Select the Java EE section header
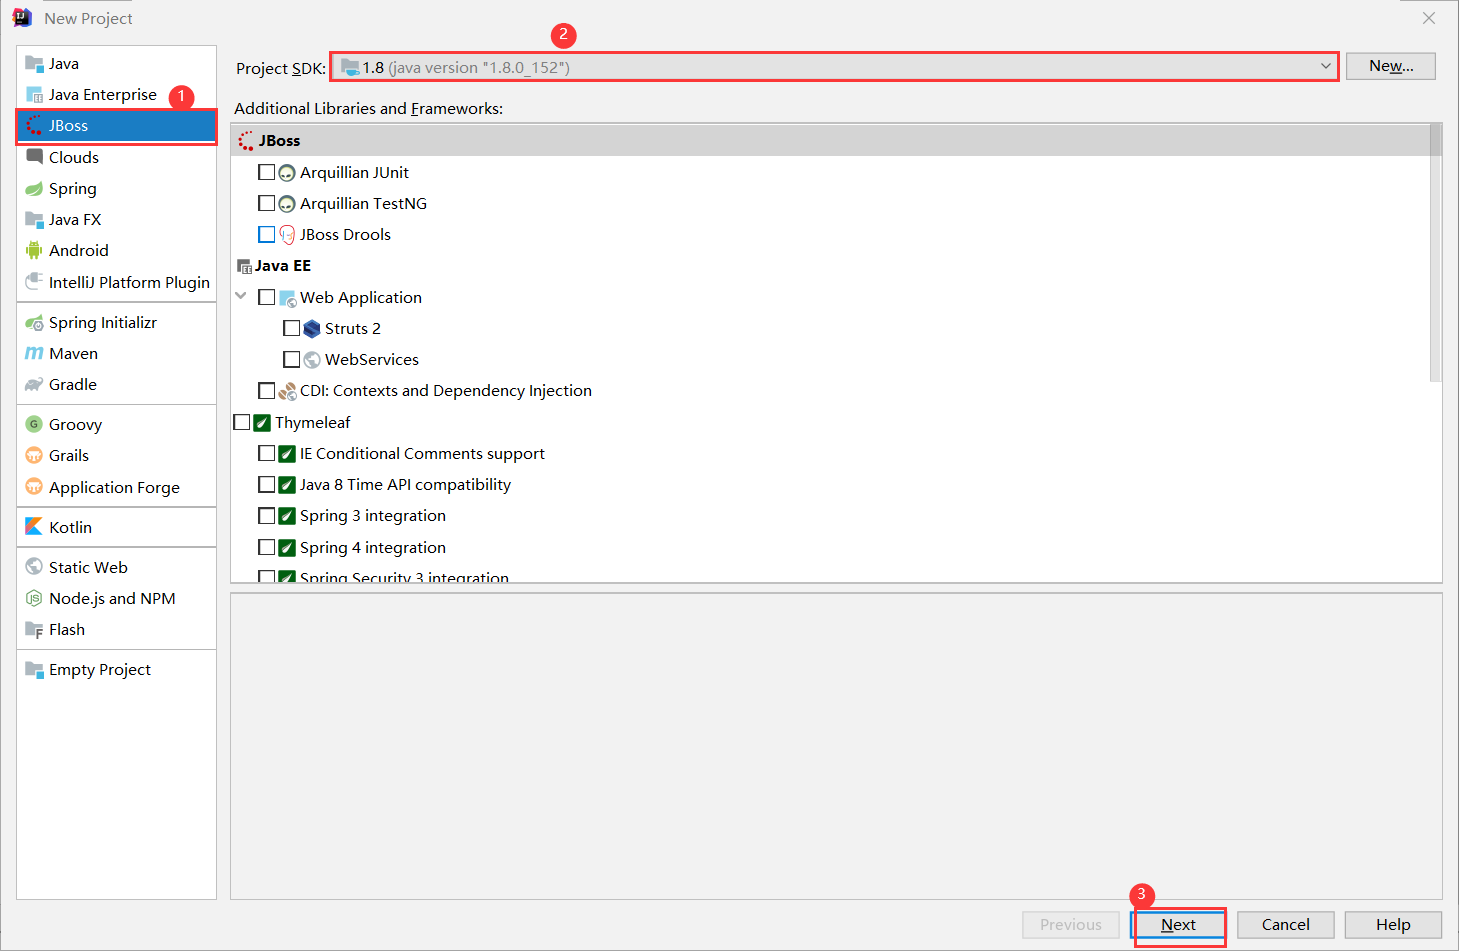1459x951 pixels. click(x=830, y=266)
